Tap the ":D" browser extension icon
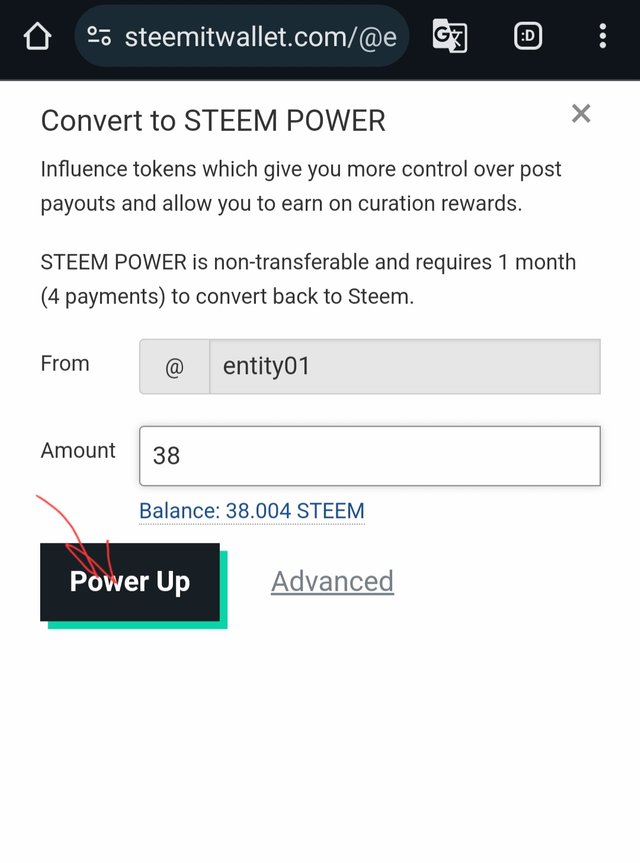 pos(527,36)
